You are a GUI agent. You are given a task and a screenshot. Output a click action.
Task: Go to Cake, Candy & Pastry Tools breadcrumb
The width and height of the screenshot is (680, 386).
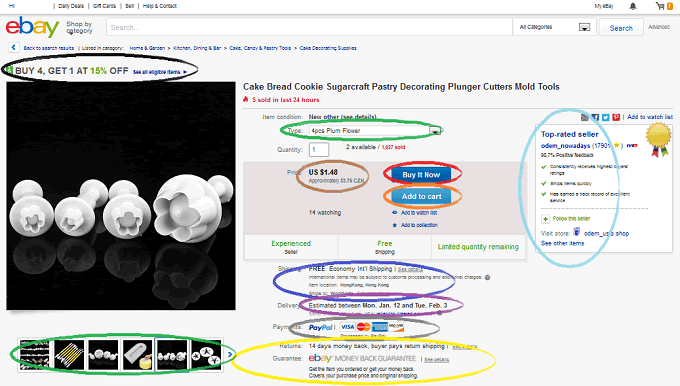pos(260,48)
